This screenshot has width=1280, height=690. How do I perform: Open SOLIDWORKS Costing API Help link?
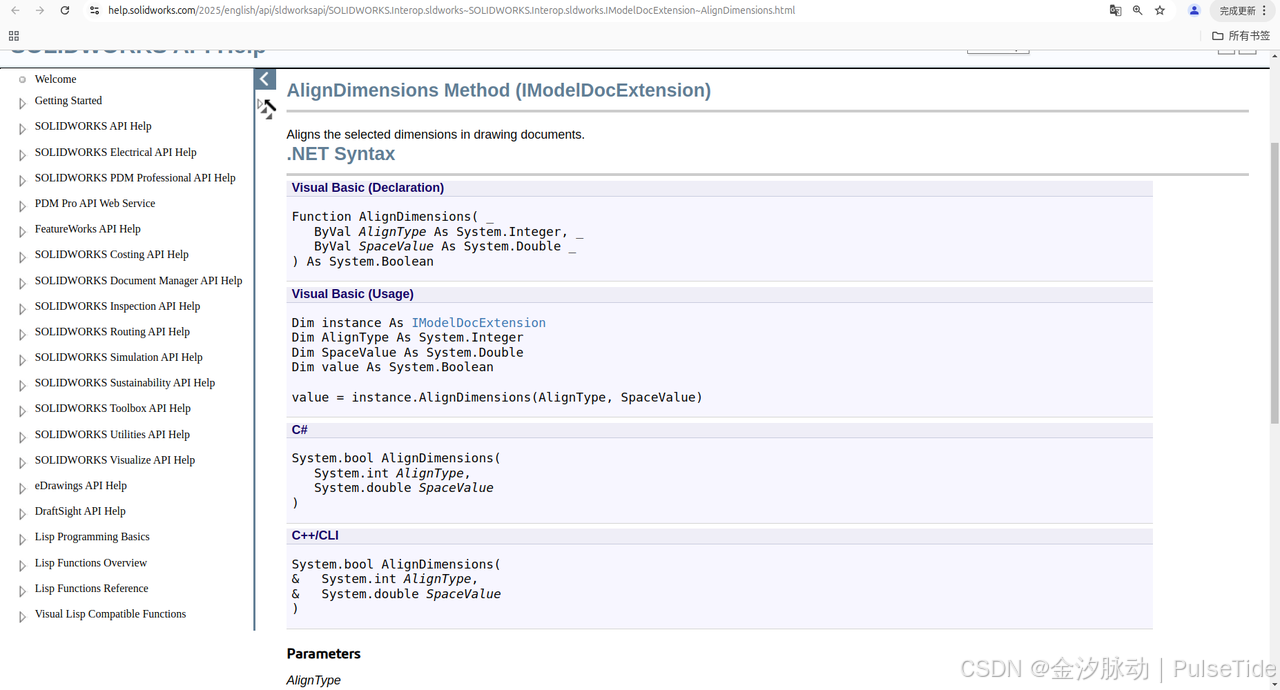coord(112,254)
